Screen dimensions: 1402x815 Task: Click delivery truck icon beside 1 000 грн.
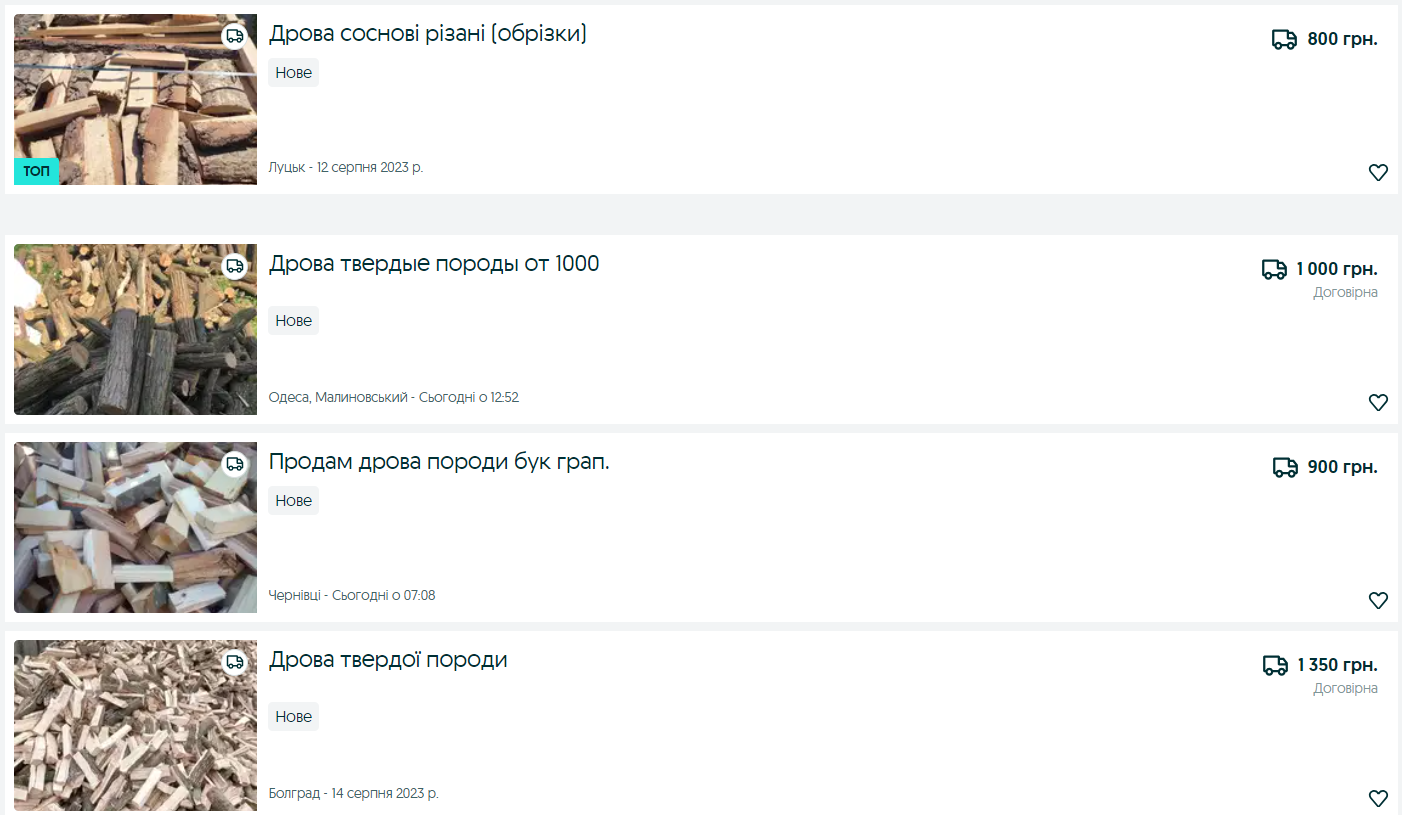(1274, 269)
